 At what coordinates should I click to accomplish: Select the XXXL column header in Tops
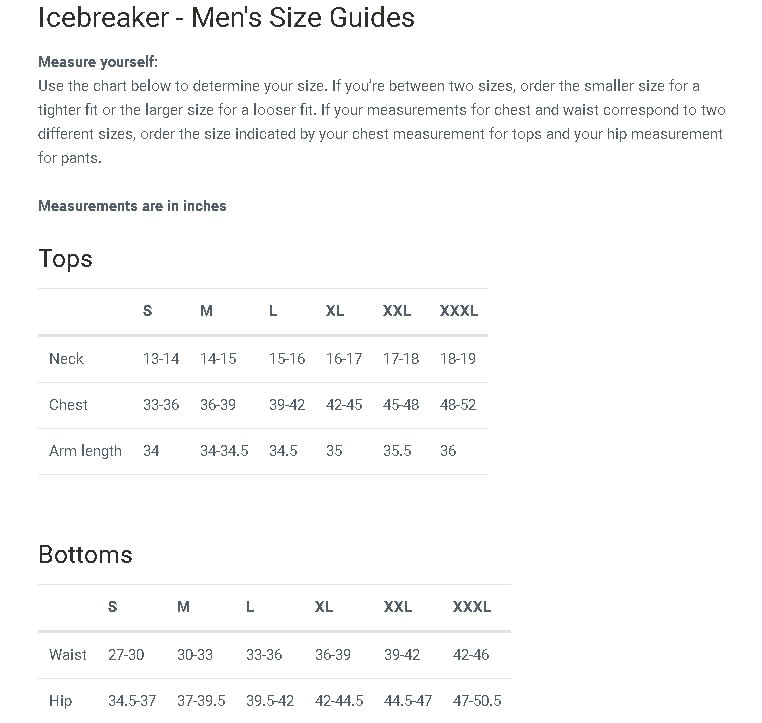tap(459, 311)
